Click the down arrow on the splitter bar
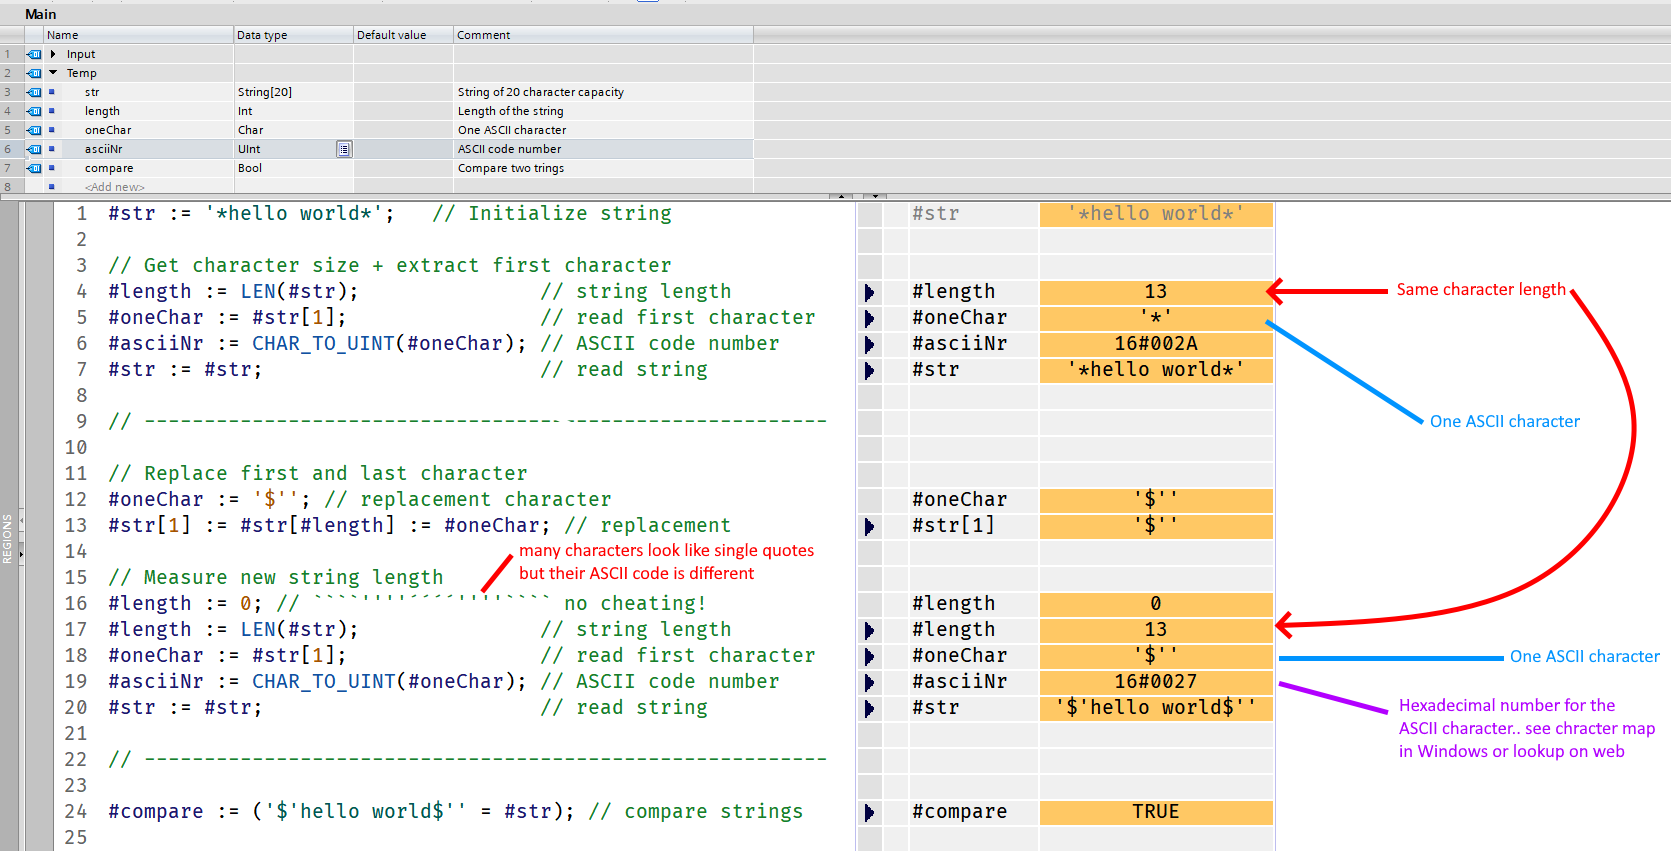Viewport: 1671px width, 851px height. pos(875,196)
